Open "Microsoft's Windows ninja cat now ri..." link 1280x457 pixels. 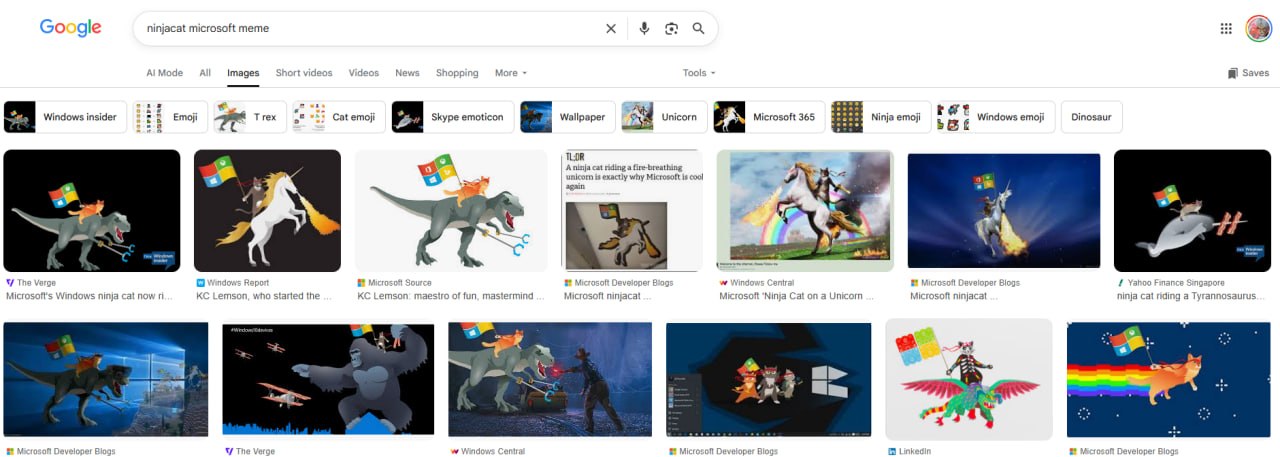91,296
